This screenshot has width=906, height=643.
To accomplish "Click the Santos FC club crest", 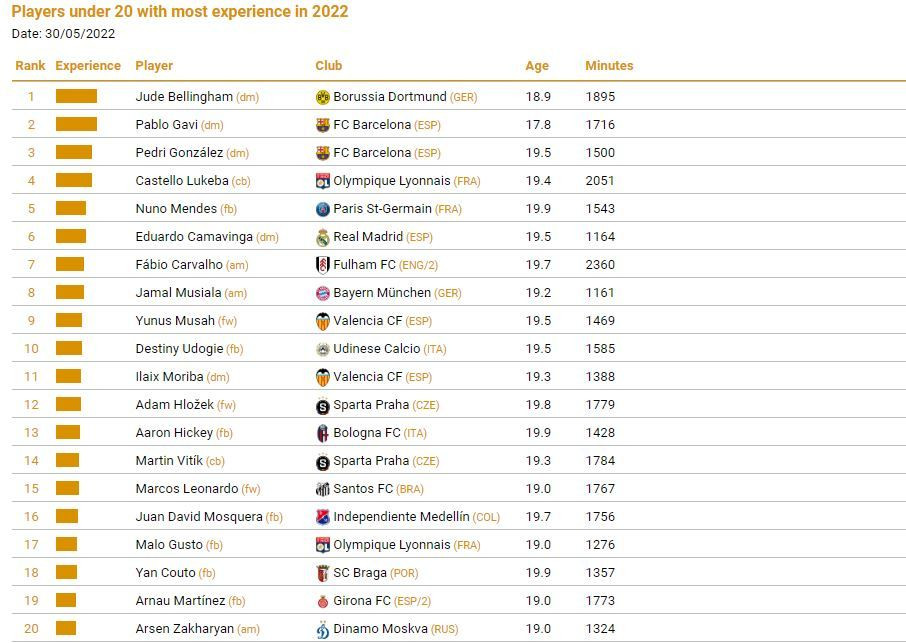I will (322, 489).
